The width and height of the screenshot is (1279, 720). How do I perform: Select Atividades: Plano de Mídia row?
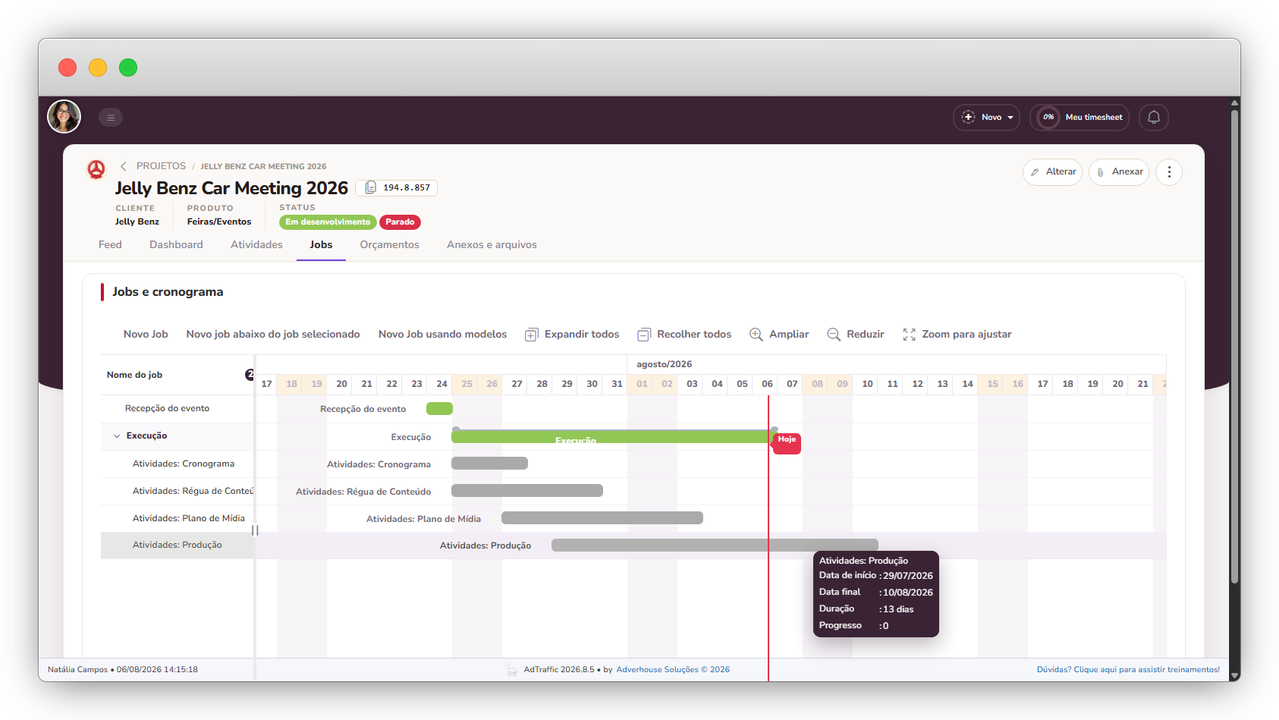click(x=178, y=518)
